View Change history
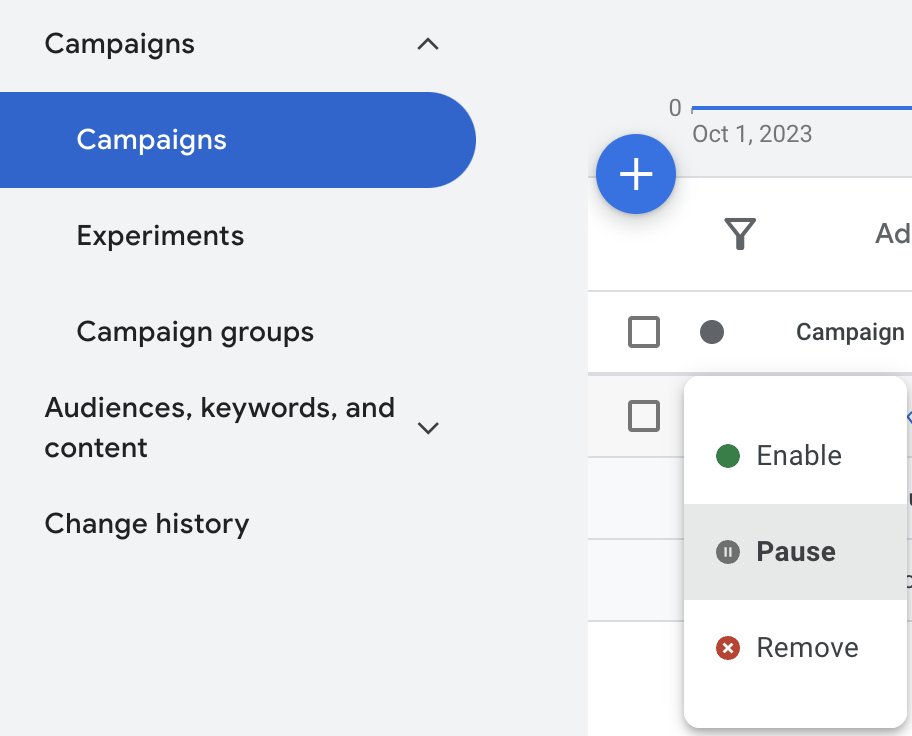The width and height of the screenshot is (912, 736). 146,523
